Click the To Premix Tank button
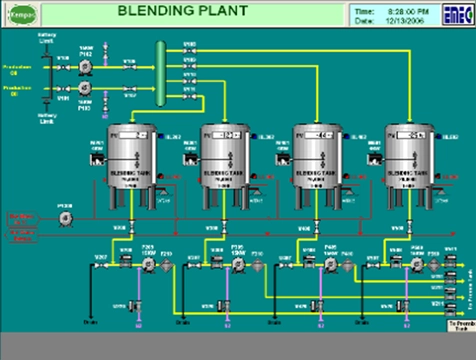Screen dimensions: 476x360 pyautogui.click(x=461, y=326)
